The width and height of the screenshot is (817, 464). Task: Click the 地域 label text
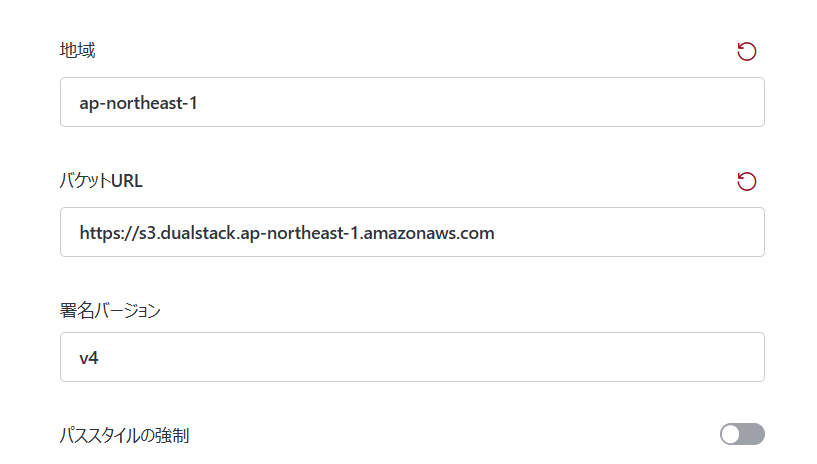(77, 51)
